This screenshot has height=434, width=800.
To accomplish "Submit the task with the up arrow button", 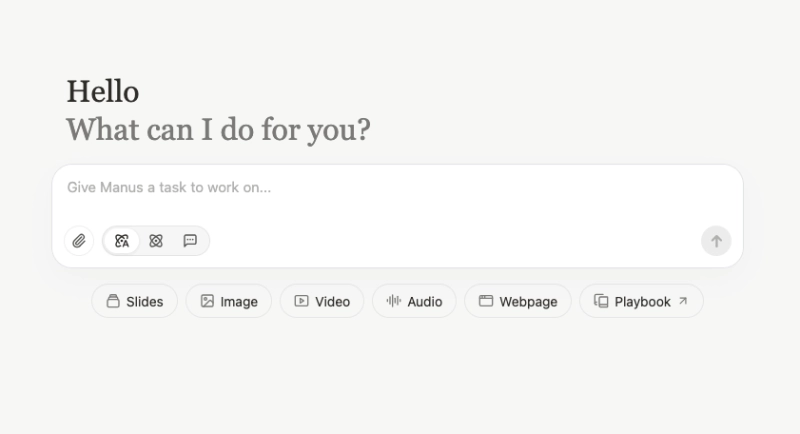I will [716, 241].
